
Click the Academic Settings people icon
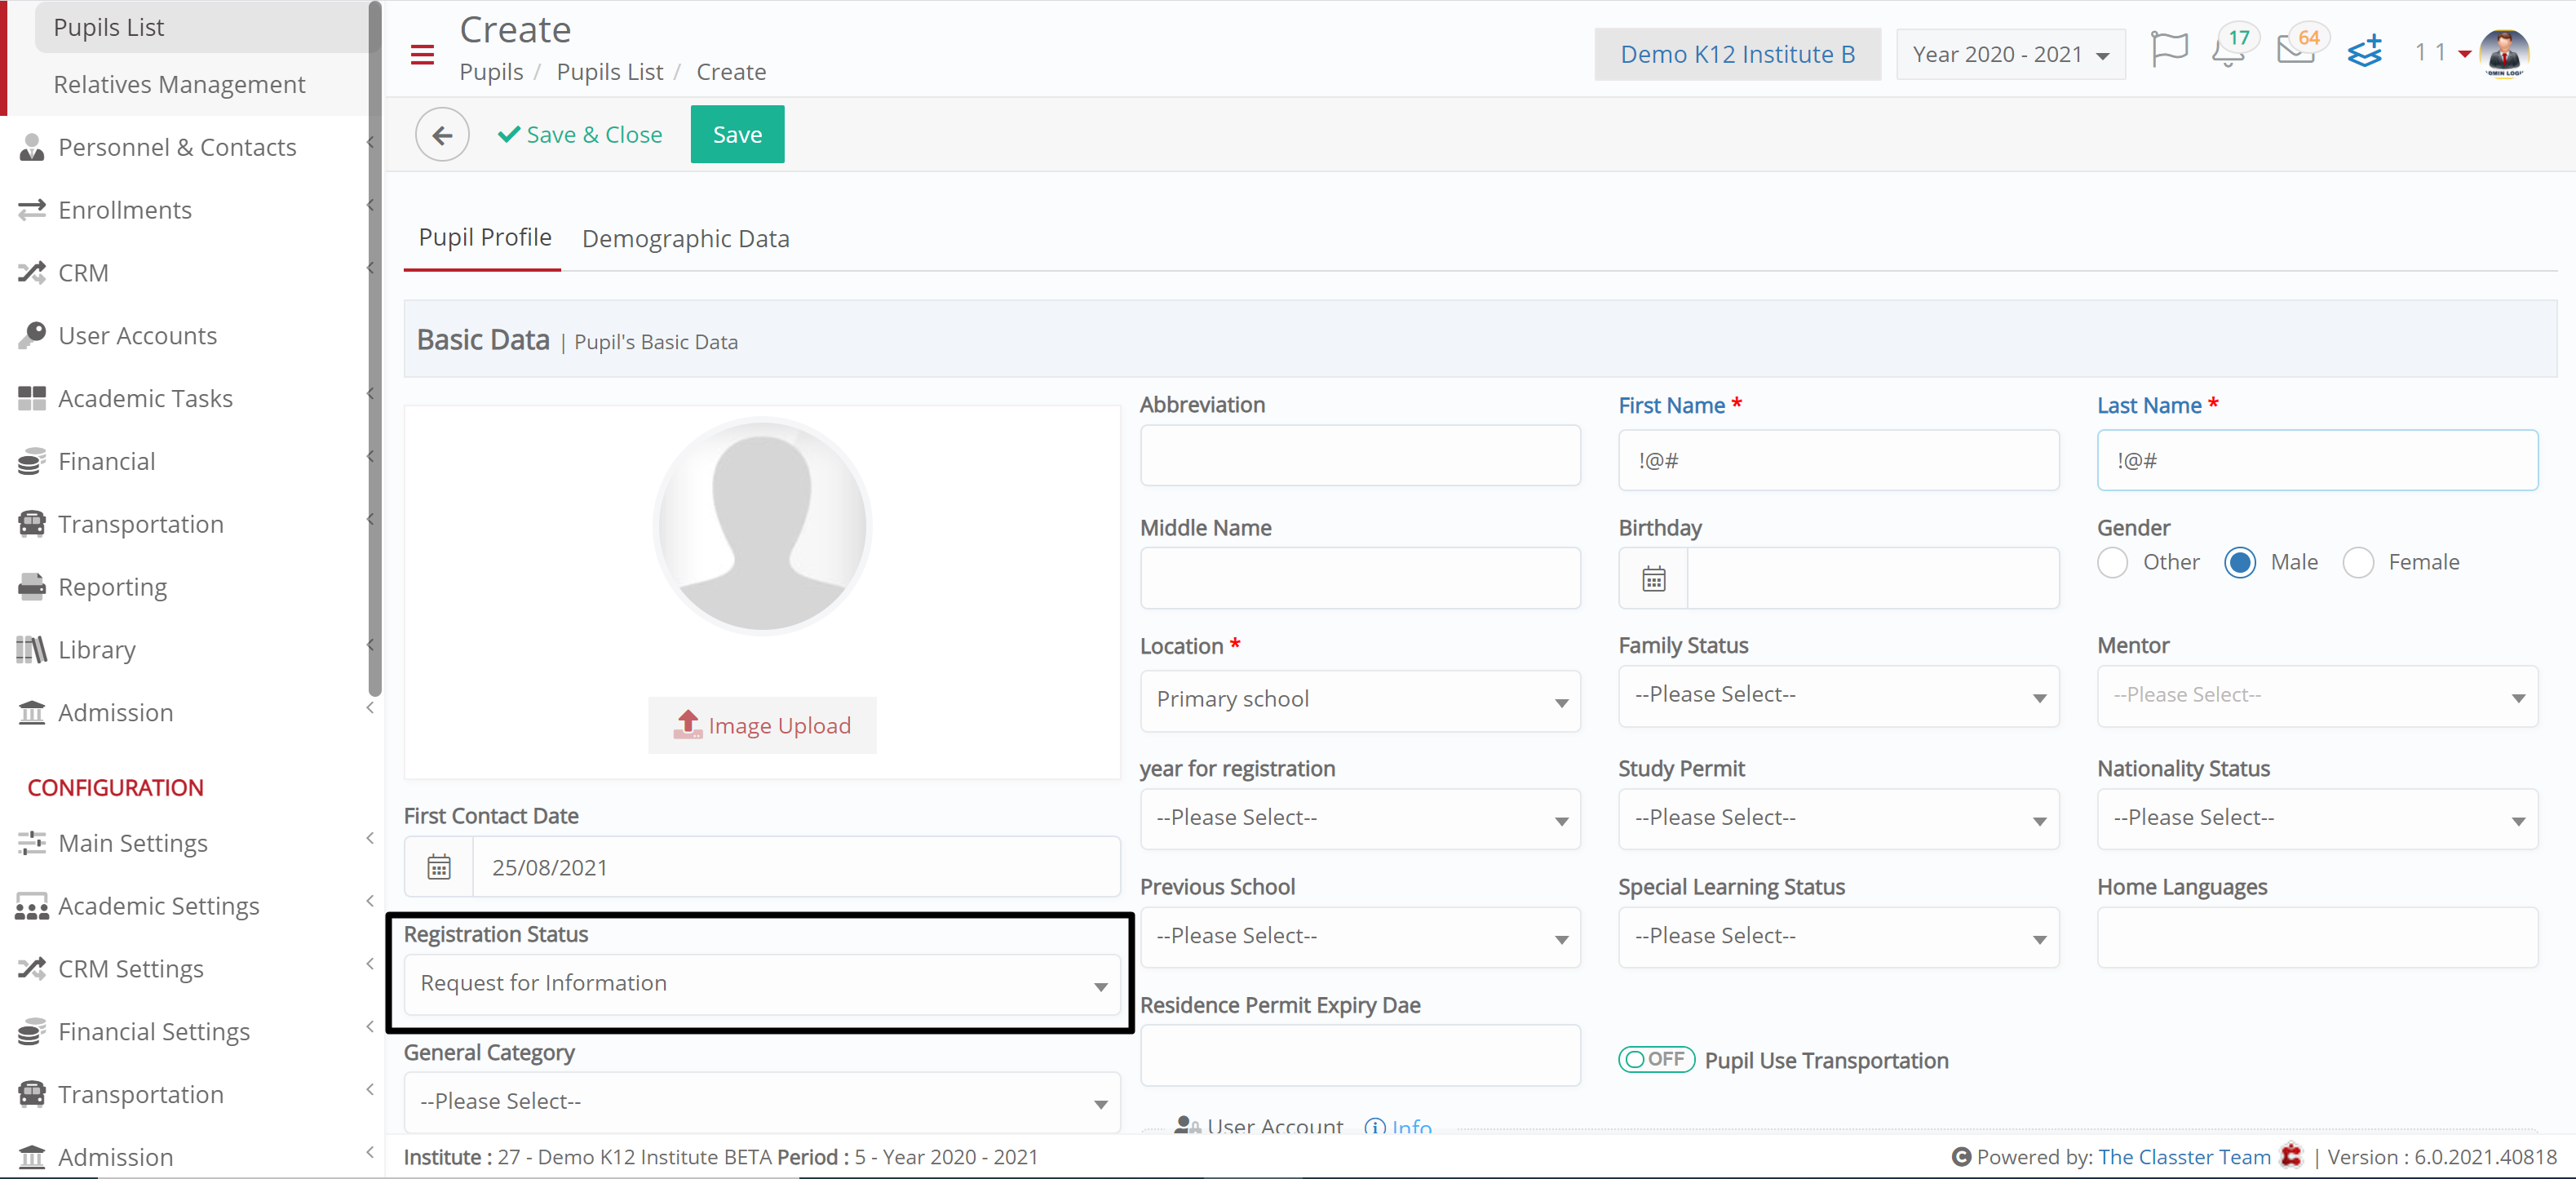(32, 906)
